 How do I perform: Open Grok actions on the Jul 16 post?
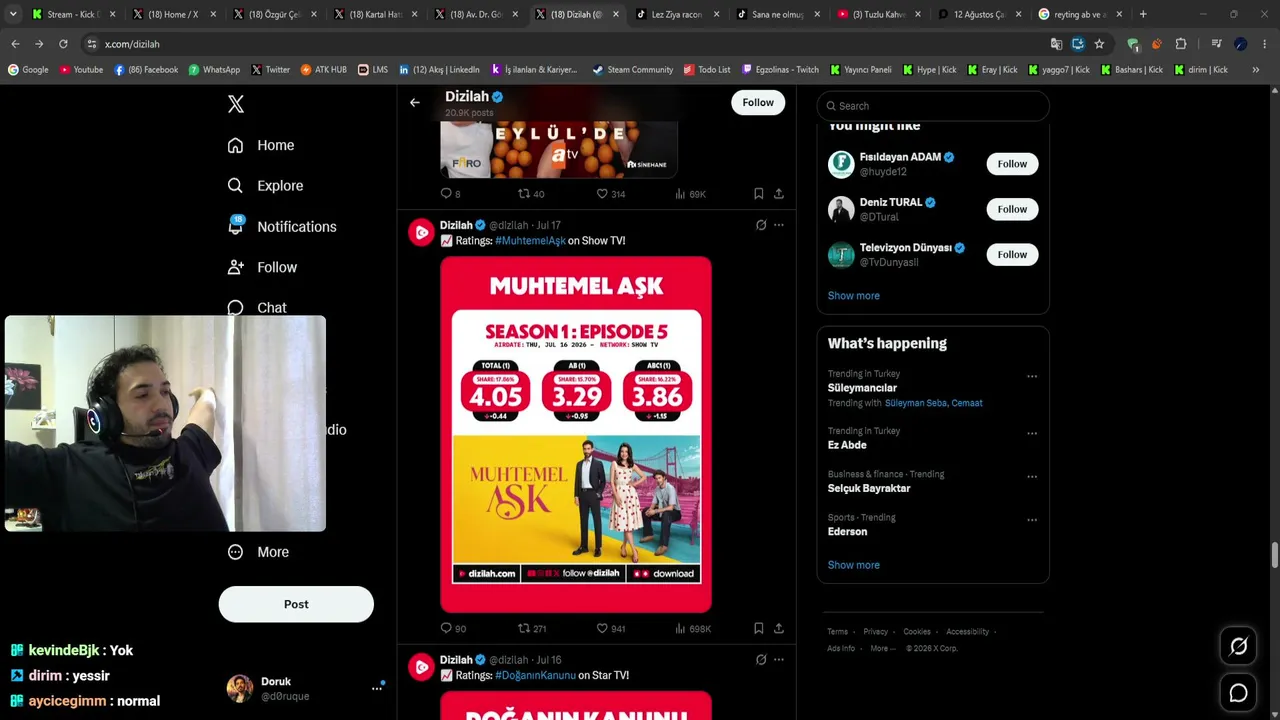click(761, 660)
